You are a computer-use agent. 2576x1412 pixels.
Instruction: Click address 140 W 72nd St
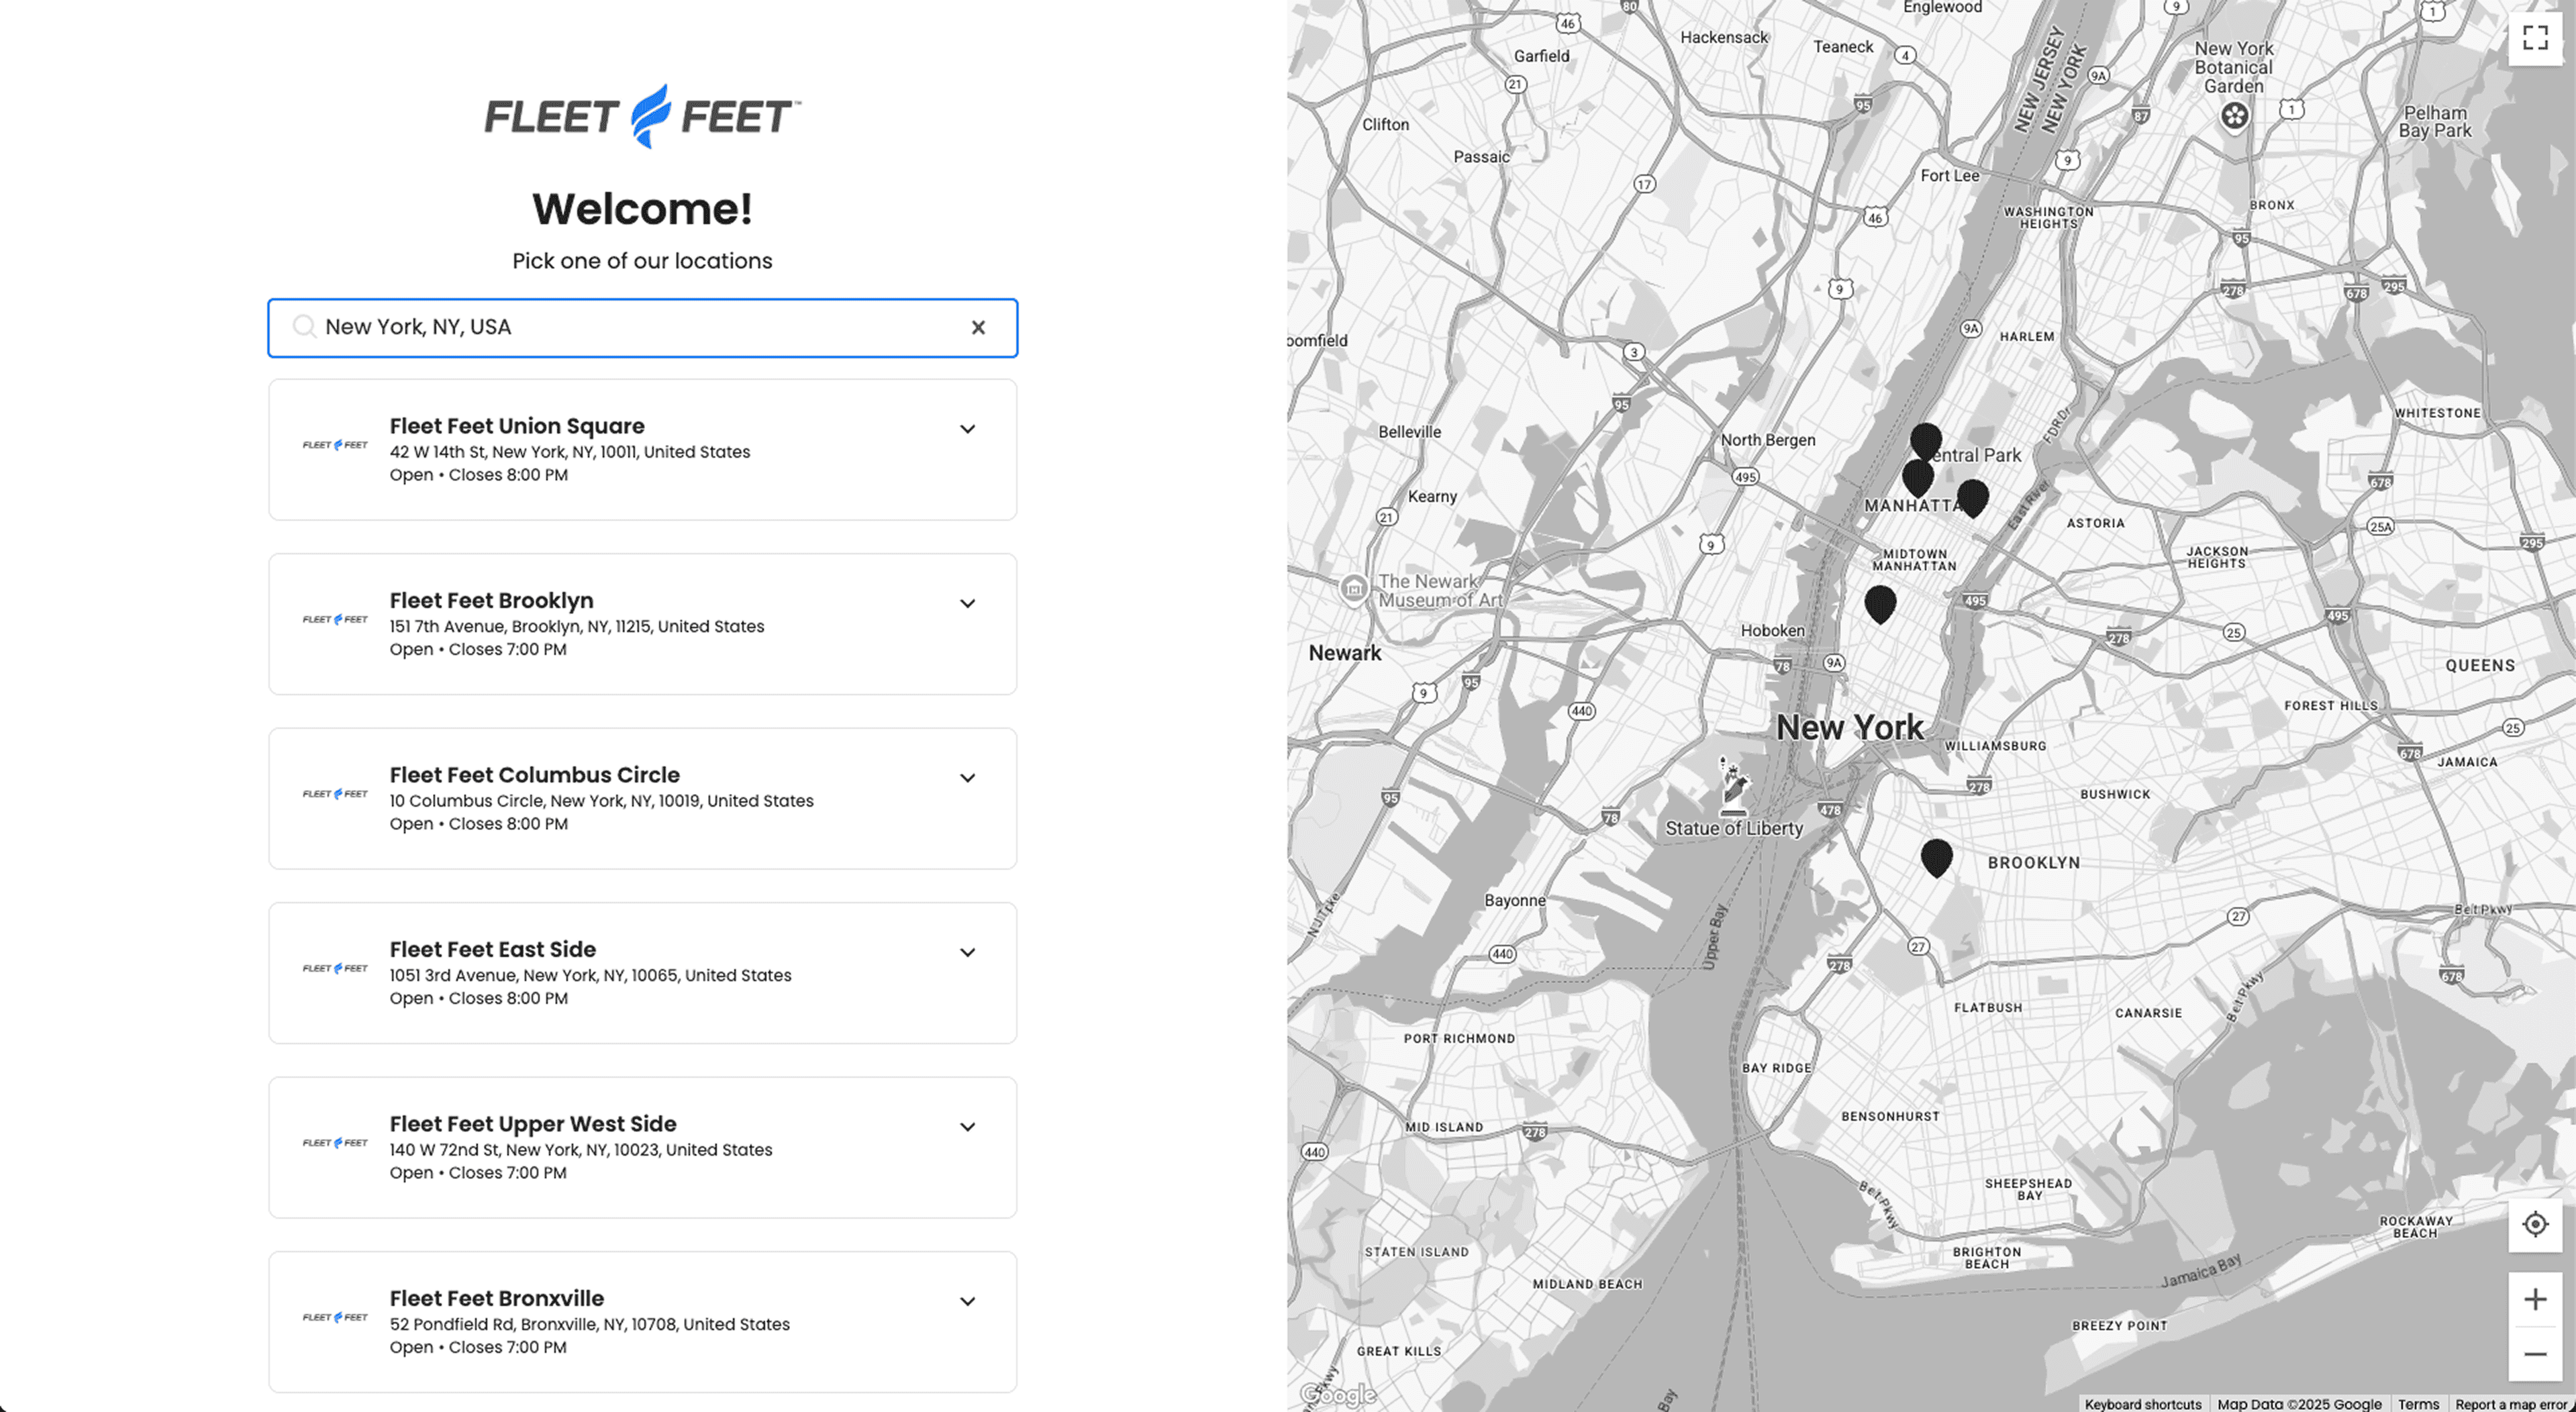pyautogui.click(x=580, y=1150)
